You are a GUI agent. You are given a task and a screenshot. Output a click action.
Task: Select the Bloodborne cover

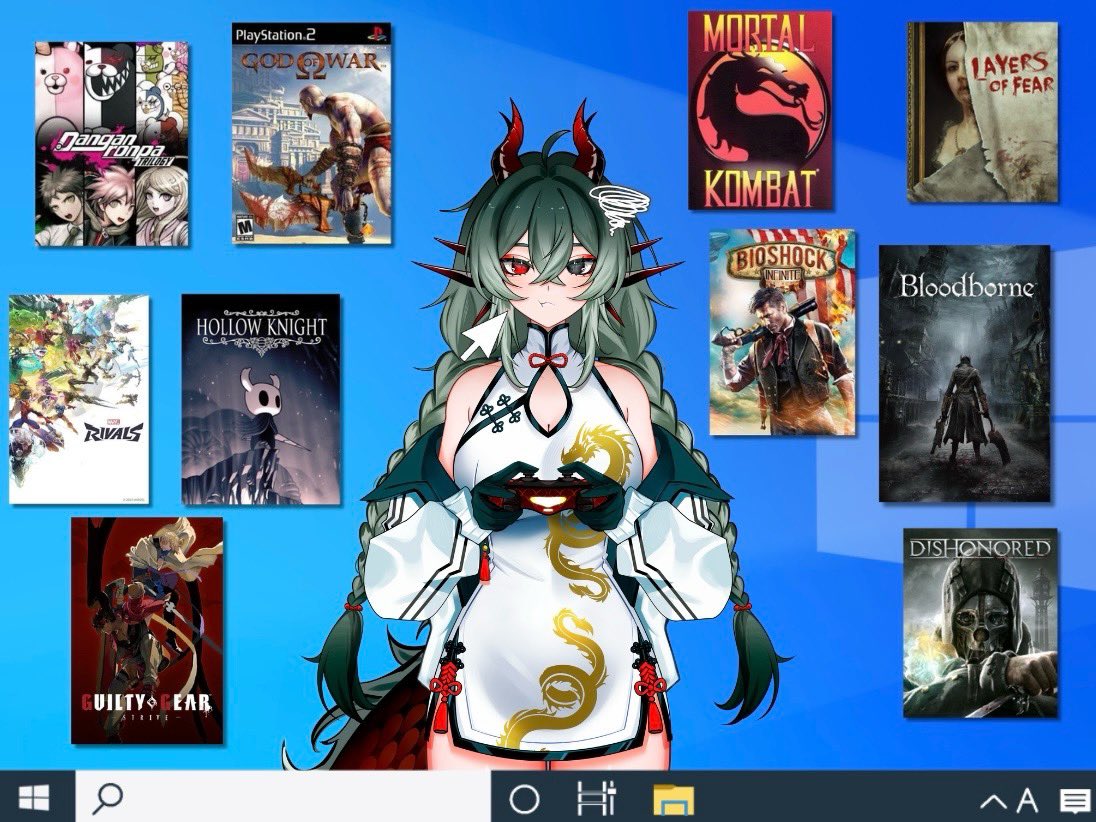965,373
